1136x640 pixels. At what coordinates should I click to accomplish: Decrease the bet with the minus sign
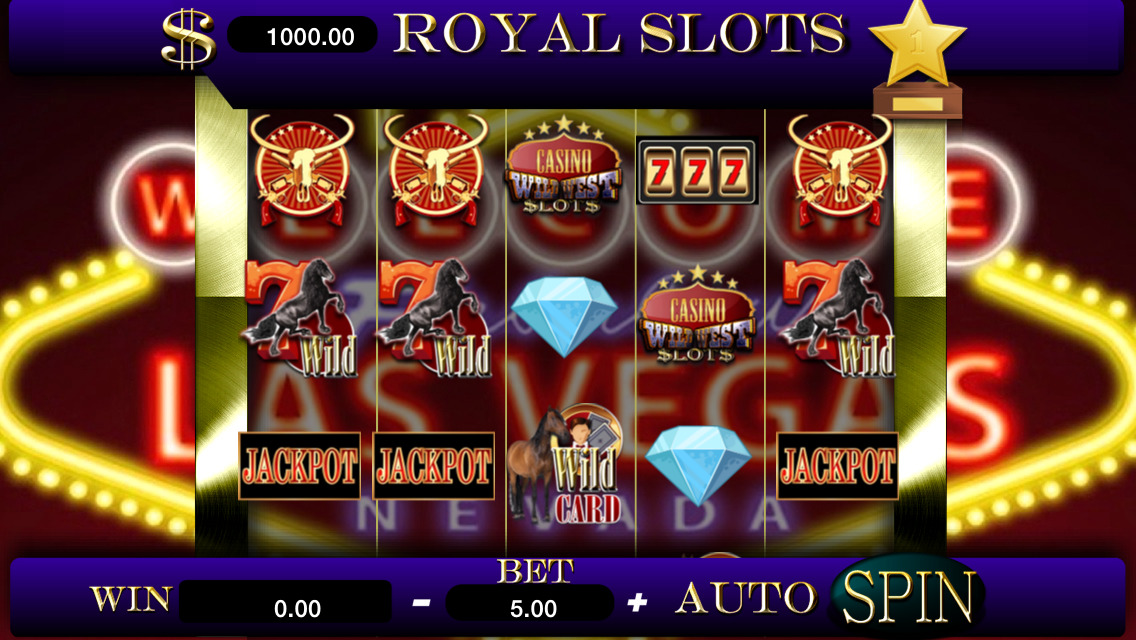pyautogui.click(x=422, y=602)
